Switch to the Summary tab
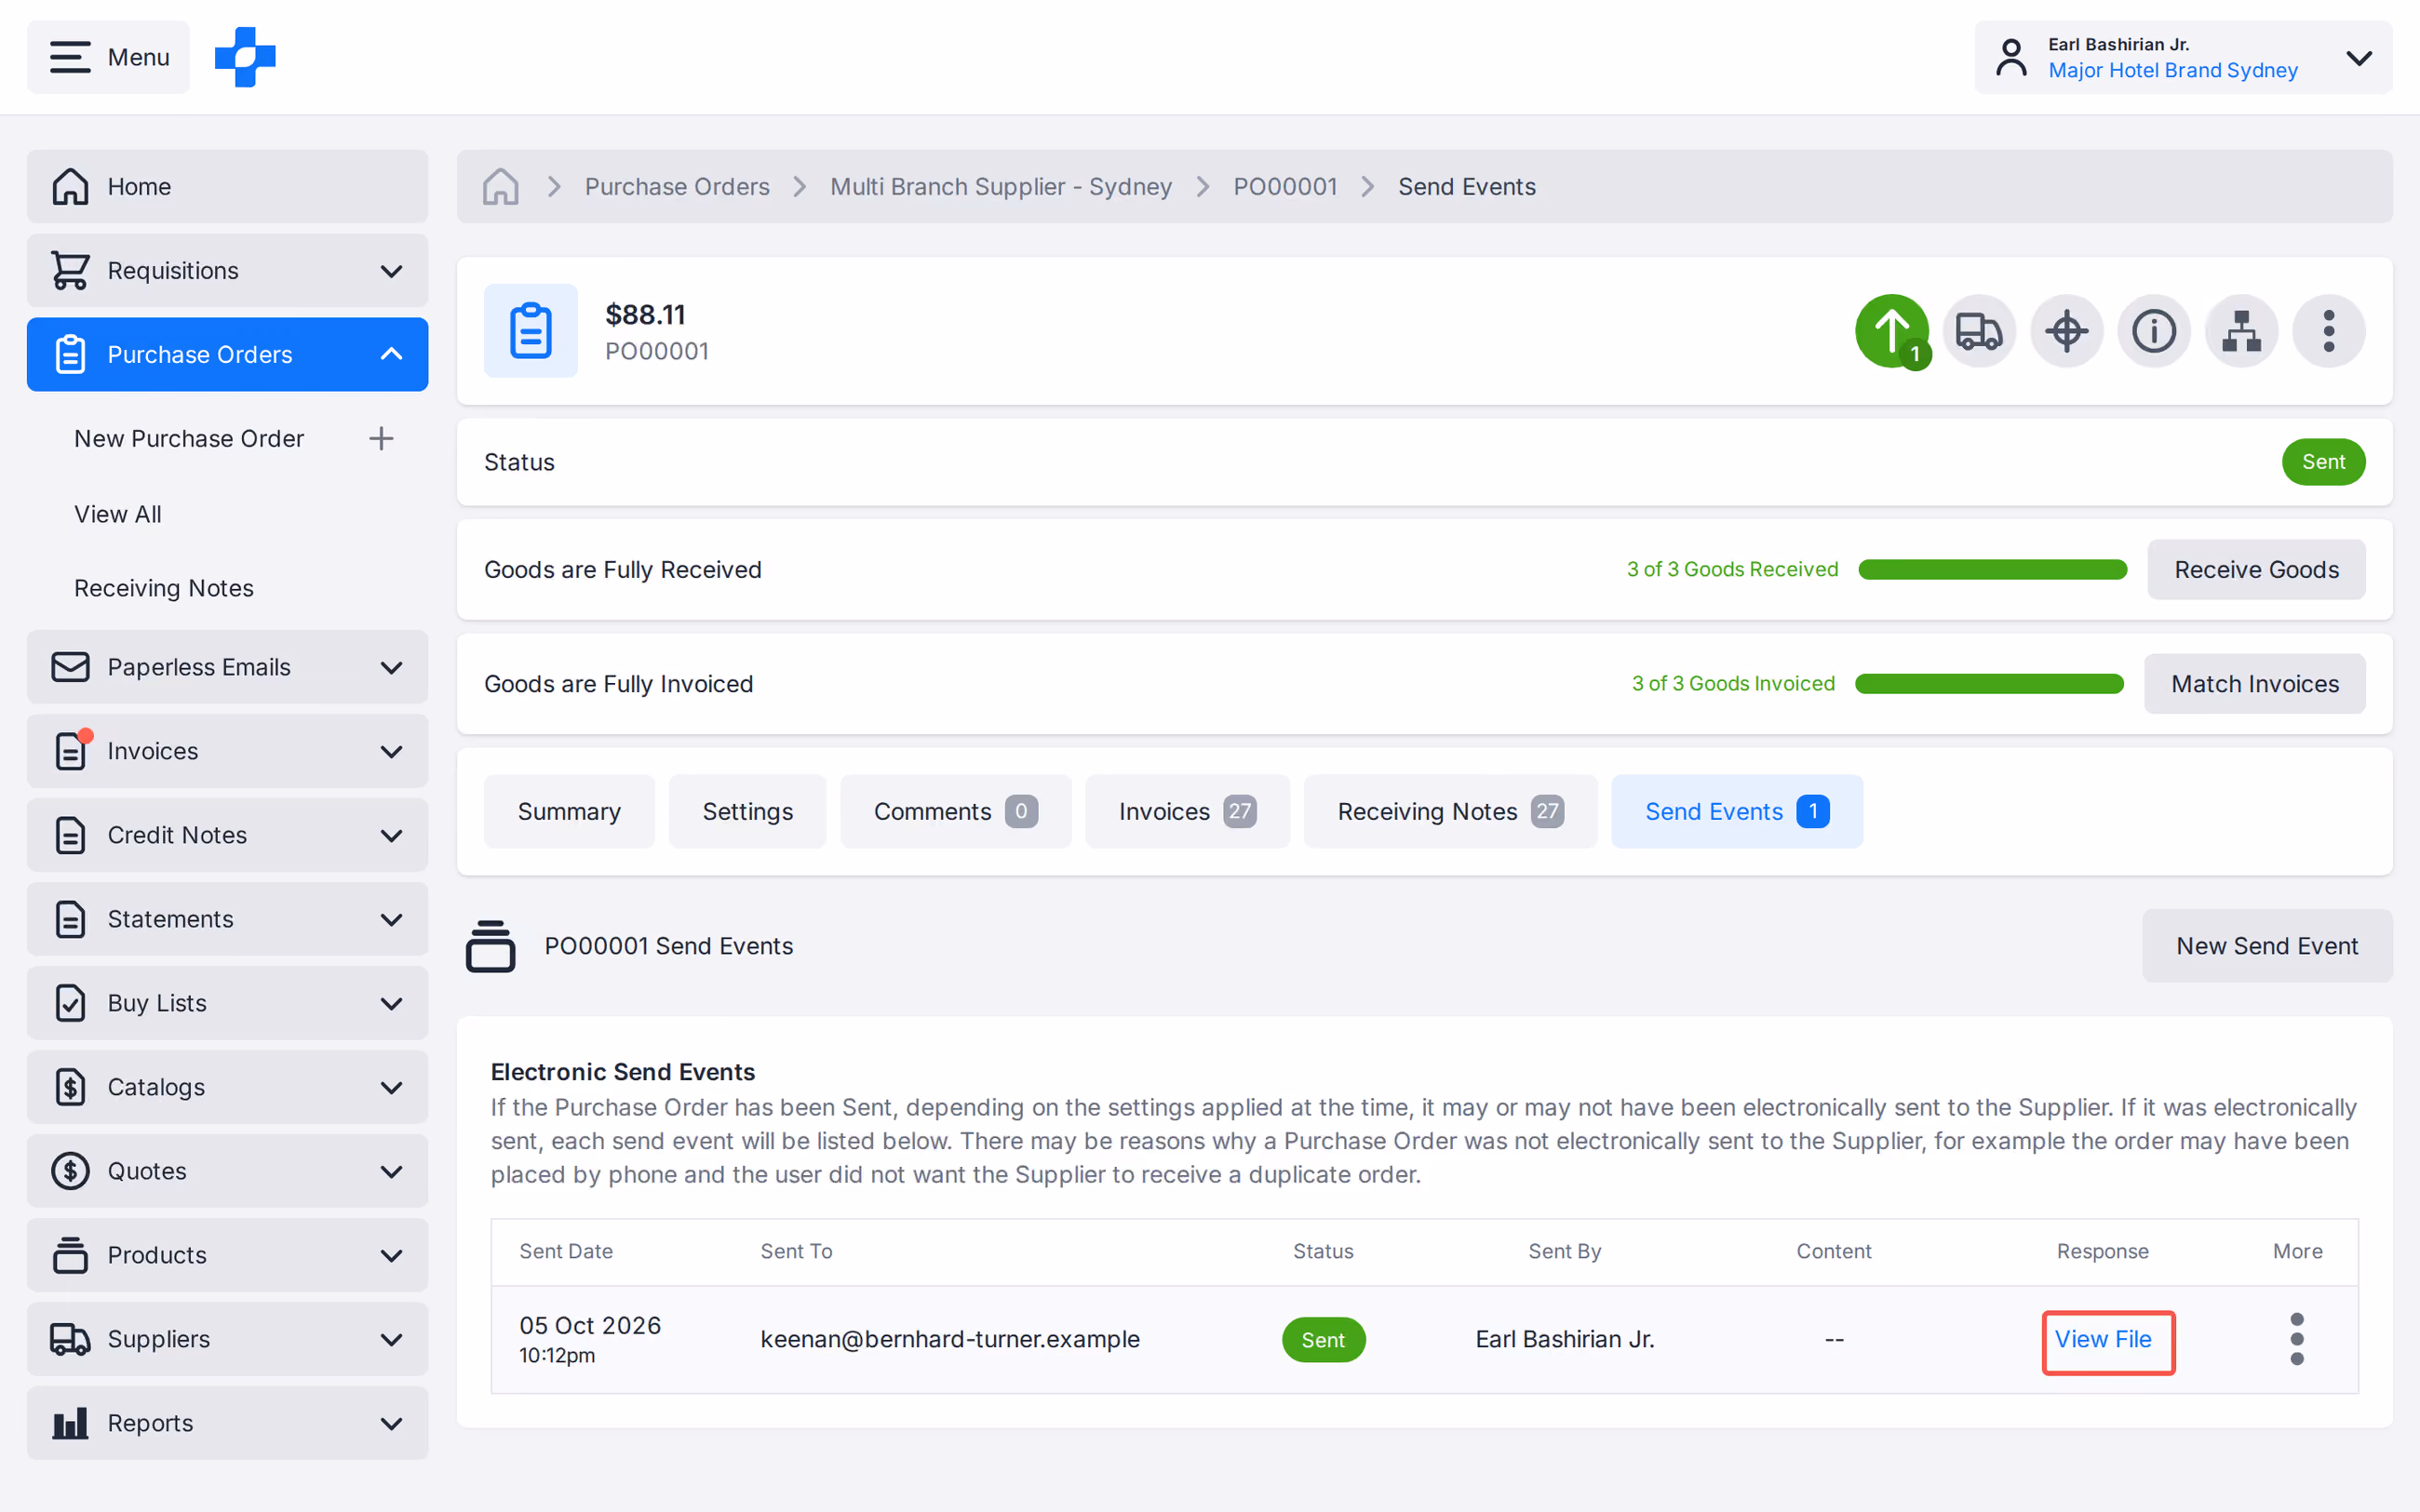 click(569, 811)
